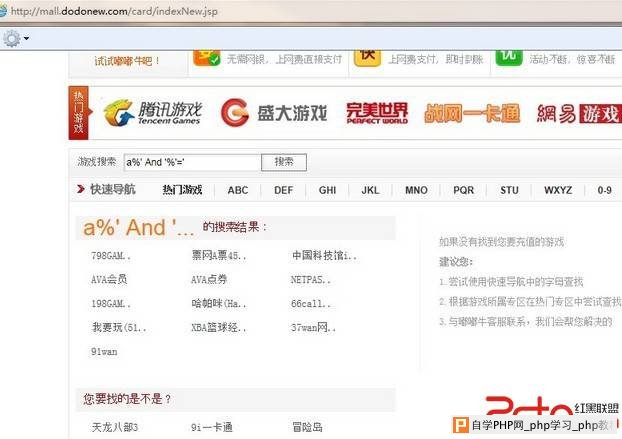The height and width of the screenshot is (439, 622).
Task: Open AVA点券 search result
Action: click(209, 280)
